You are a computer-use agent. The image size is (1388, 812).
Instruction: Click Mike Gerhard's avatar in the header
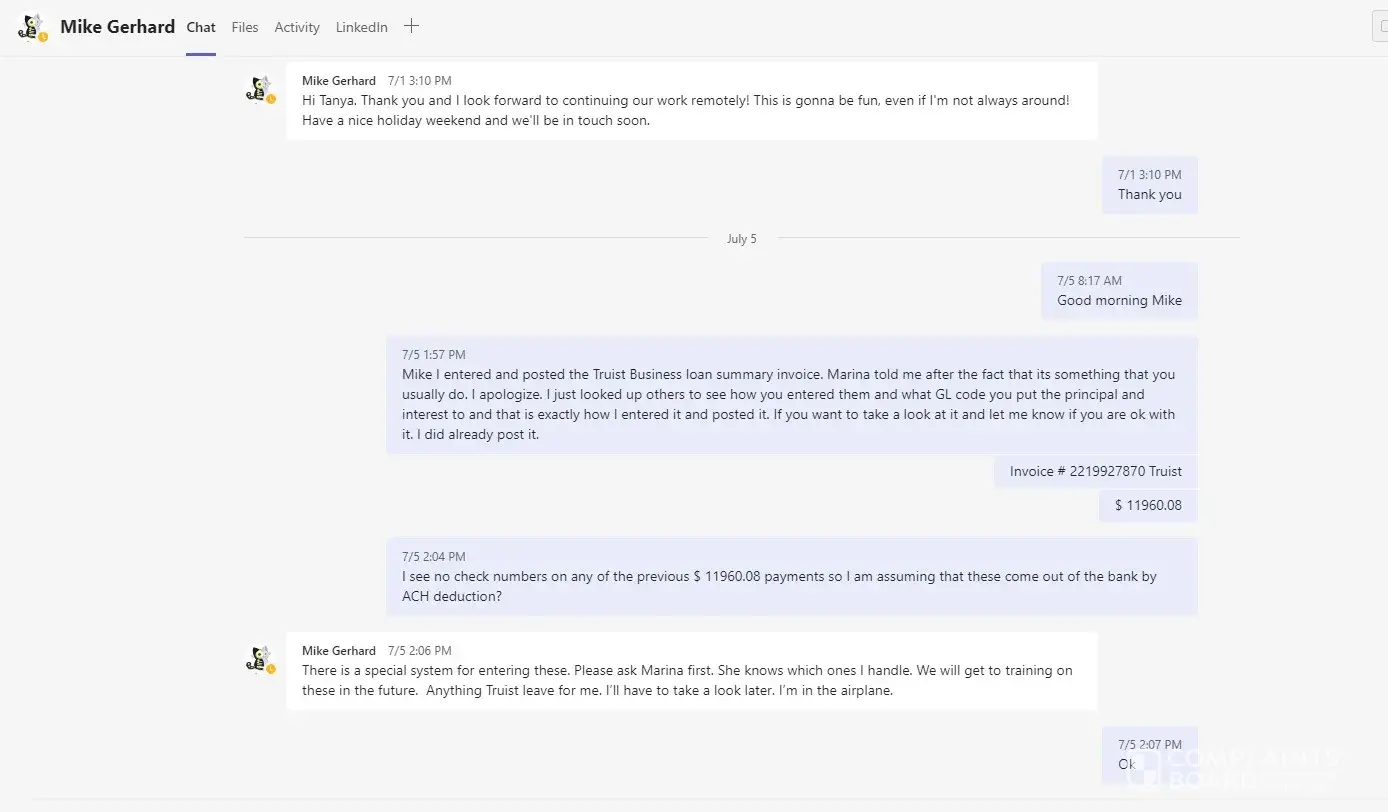point(32,27)
